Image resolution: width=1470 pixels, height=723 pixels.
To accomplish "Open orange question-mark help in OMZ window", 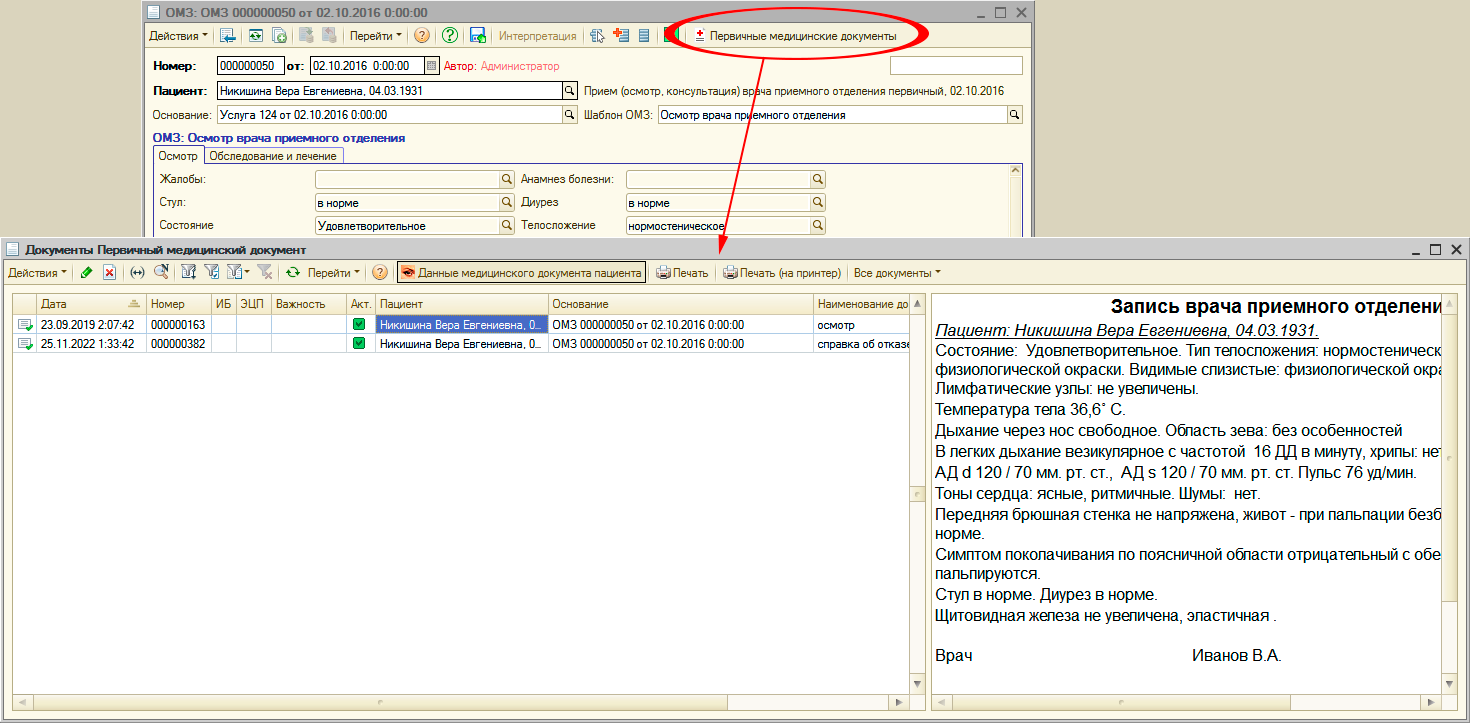I will 422,35.
